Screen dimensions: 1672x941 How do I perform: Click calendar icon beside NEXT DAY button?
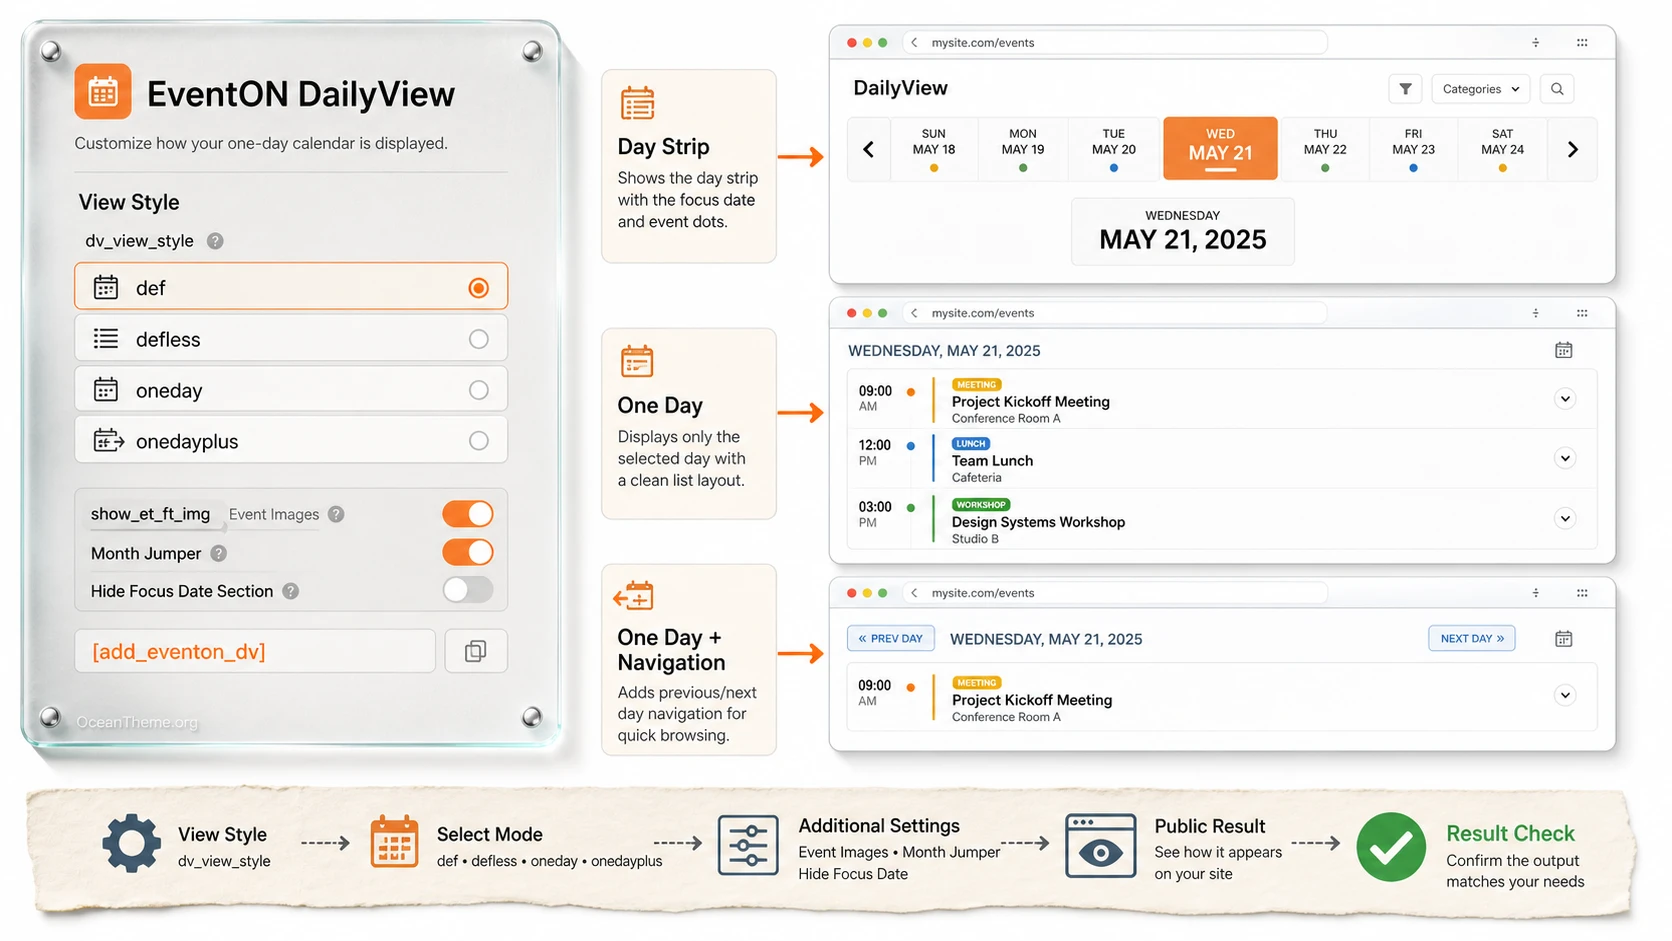point(1564,638)
